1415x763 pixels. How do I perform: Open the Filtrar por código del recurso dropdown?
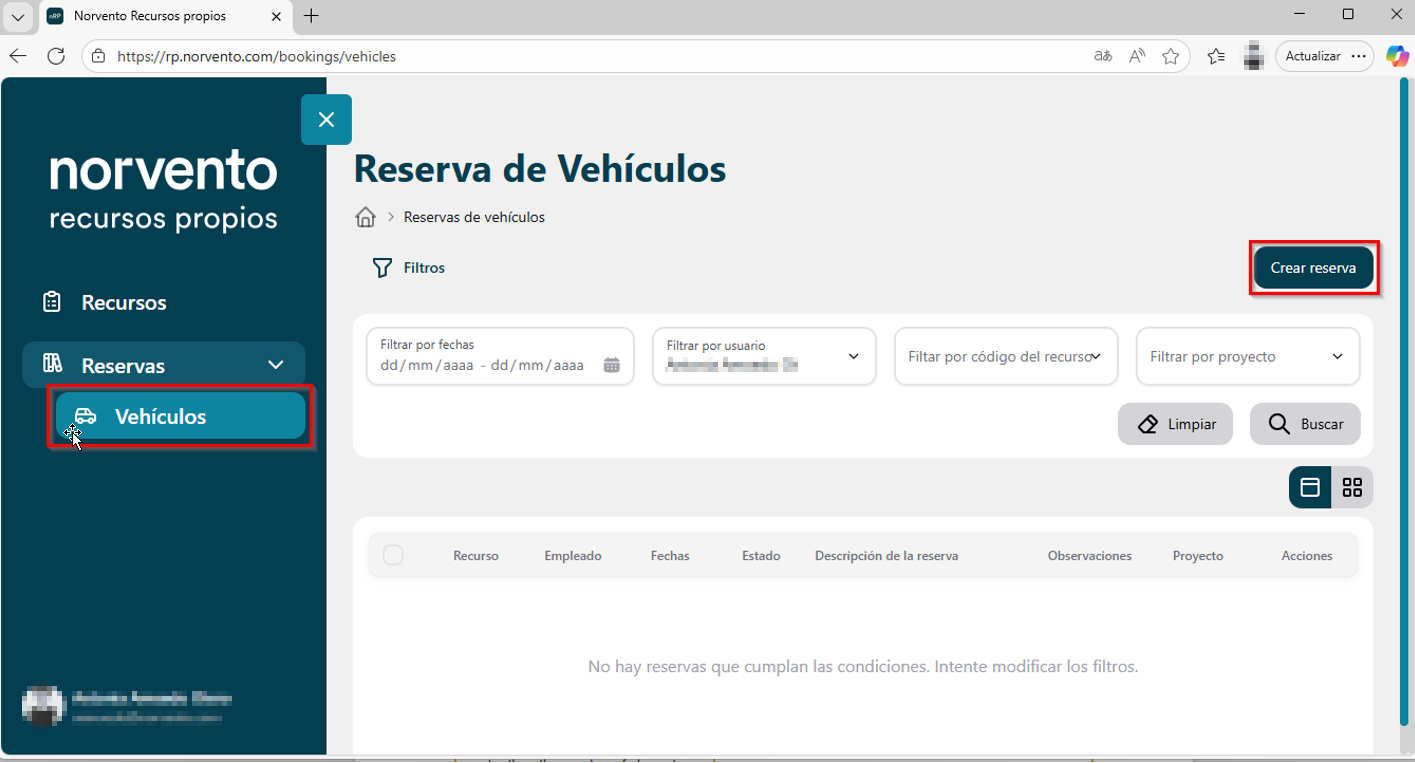(x=1006, y=356)
